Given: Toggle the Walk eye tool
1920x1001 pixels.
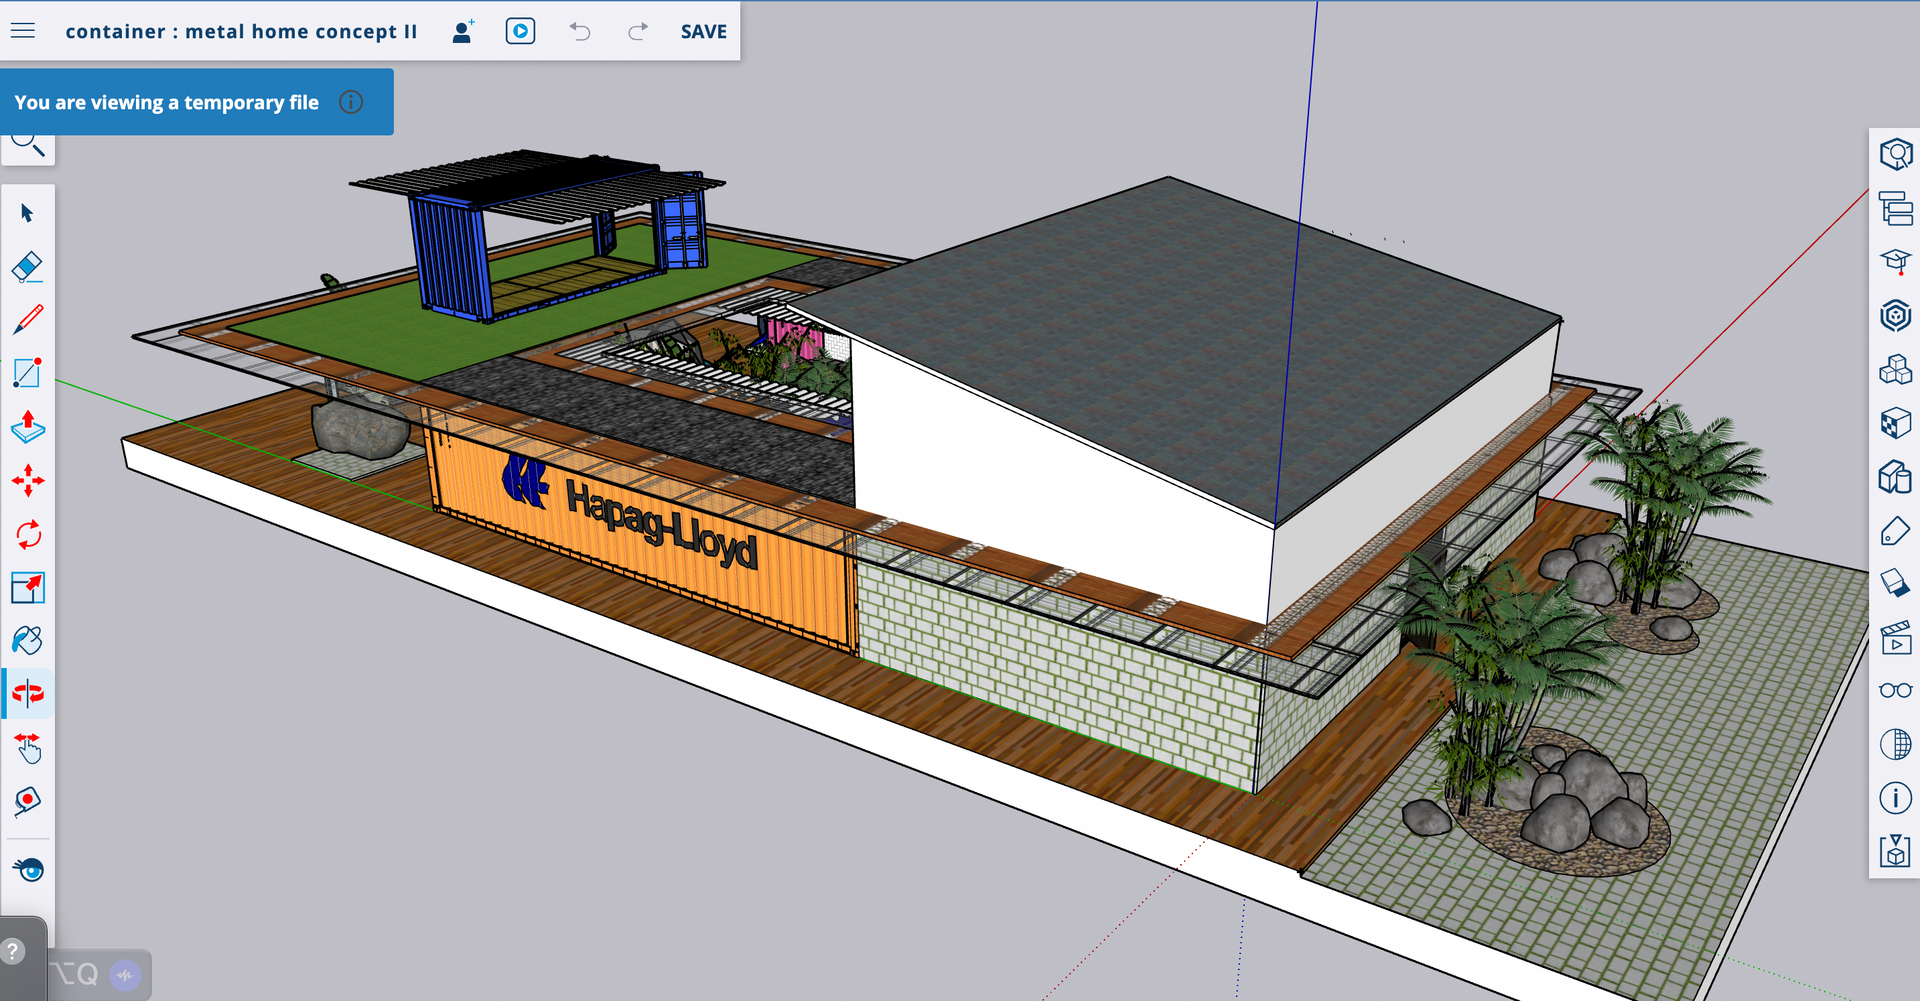Looking at the screenshot, I should (x=28, y=869).
